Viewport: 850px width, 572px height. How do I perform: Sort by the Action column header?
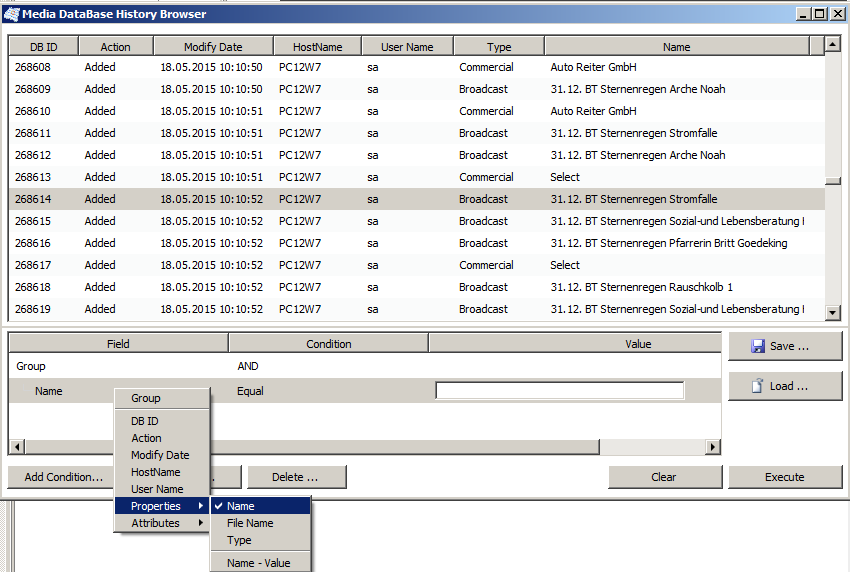coord(115,47)
